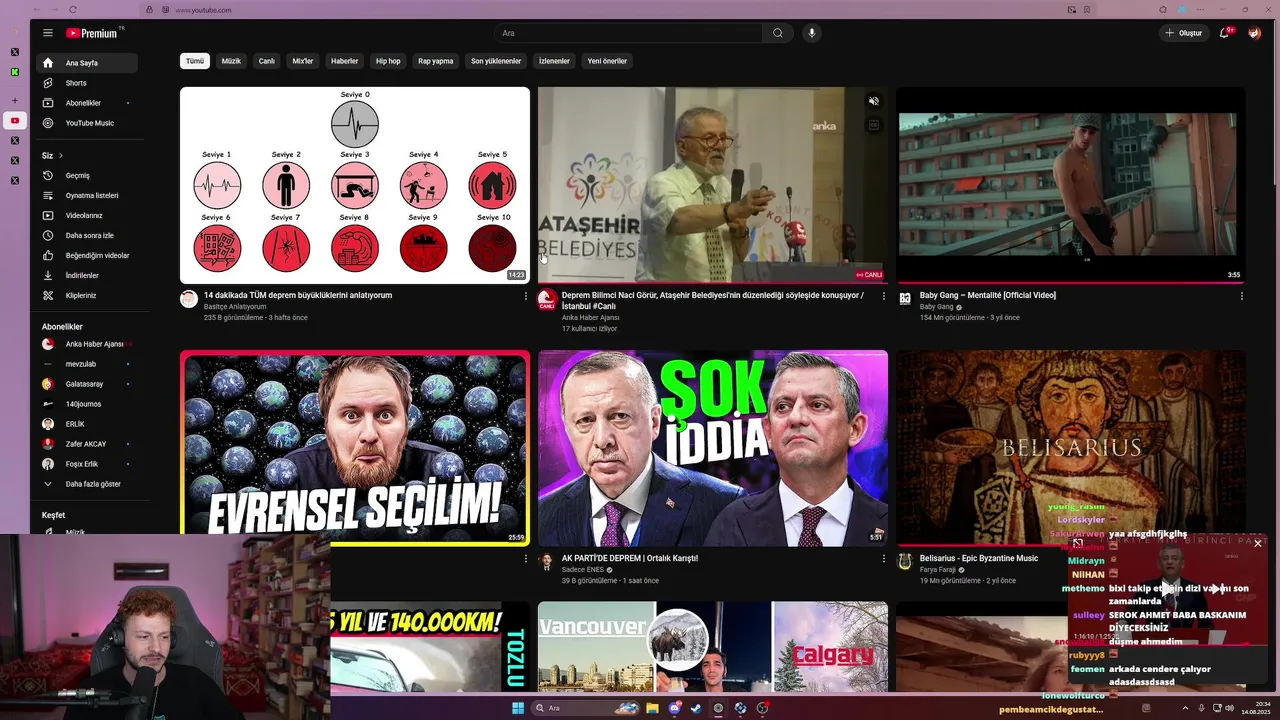
Task: Open Zafer AKCAY subscription channel
Action: (x=87, y=444)
